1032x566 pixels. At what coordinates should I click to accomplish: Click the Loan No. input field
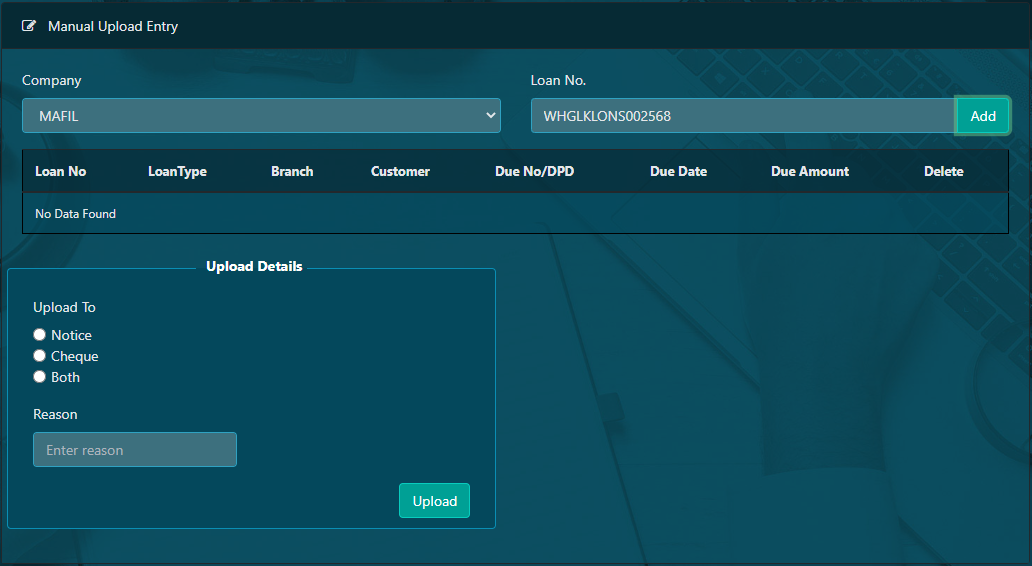click(743, 116)
